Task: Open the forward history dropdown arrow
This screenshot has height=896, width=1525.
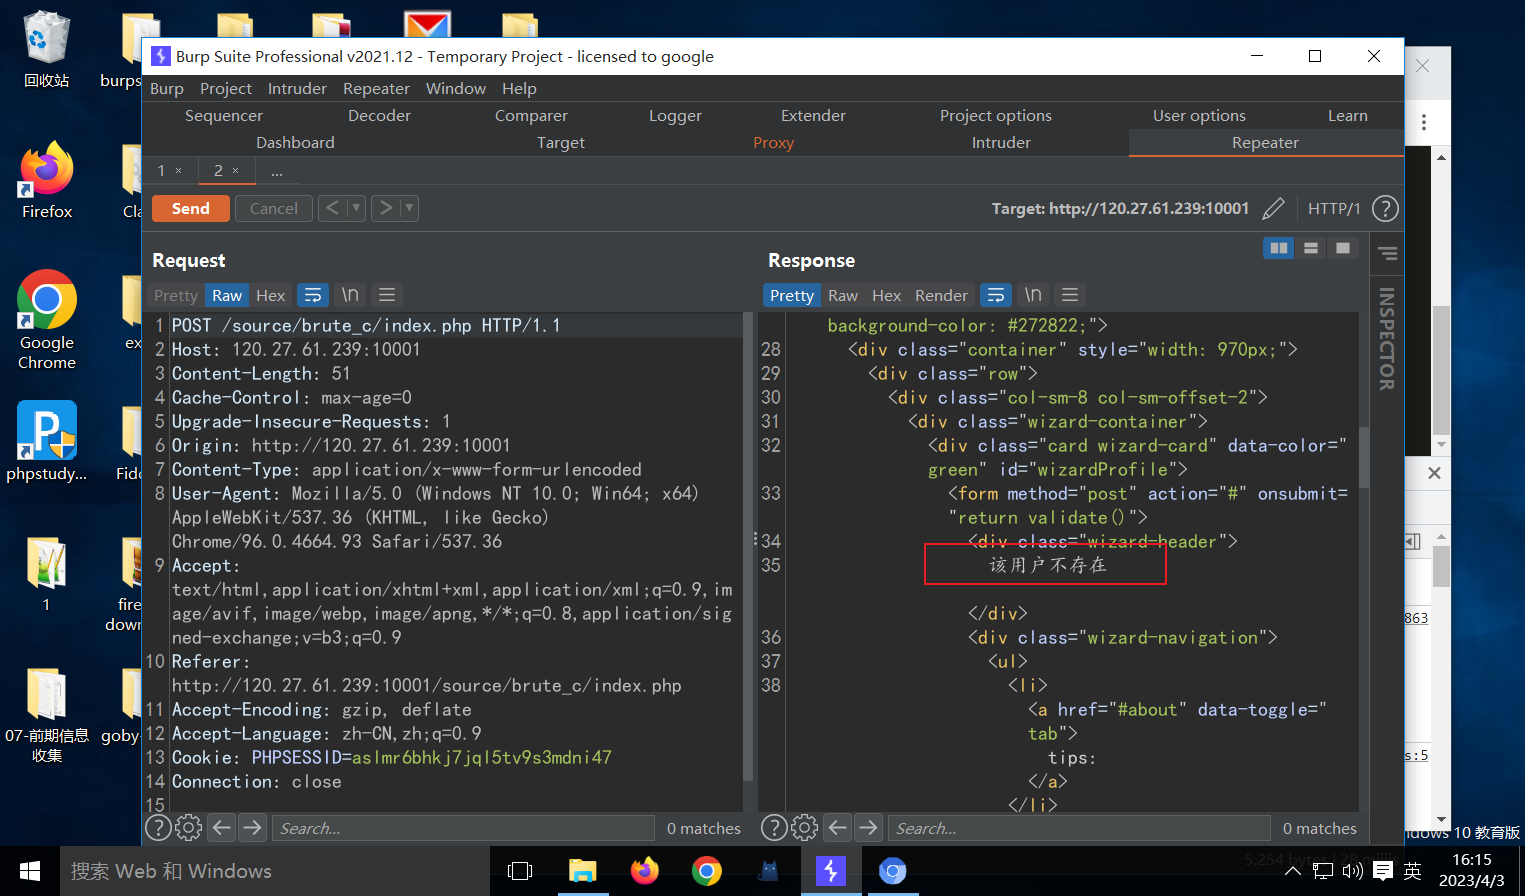Action: 409,208
